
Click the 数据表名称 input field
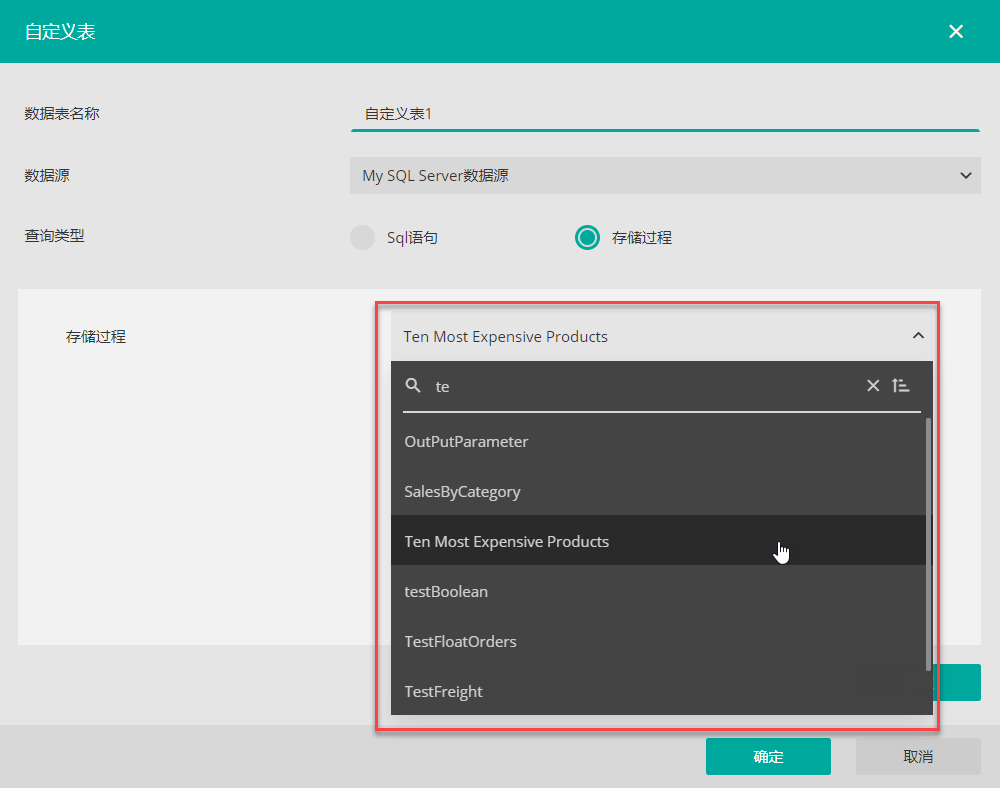664,114
